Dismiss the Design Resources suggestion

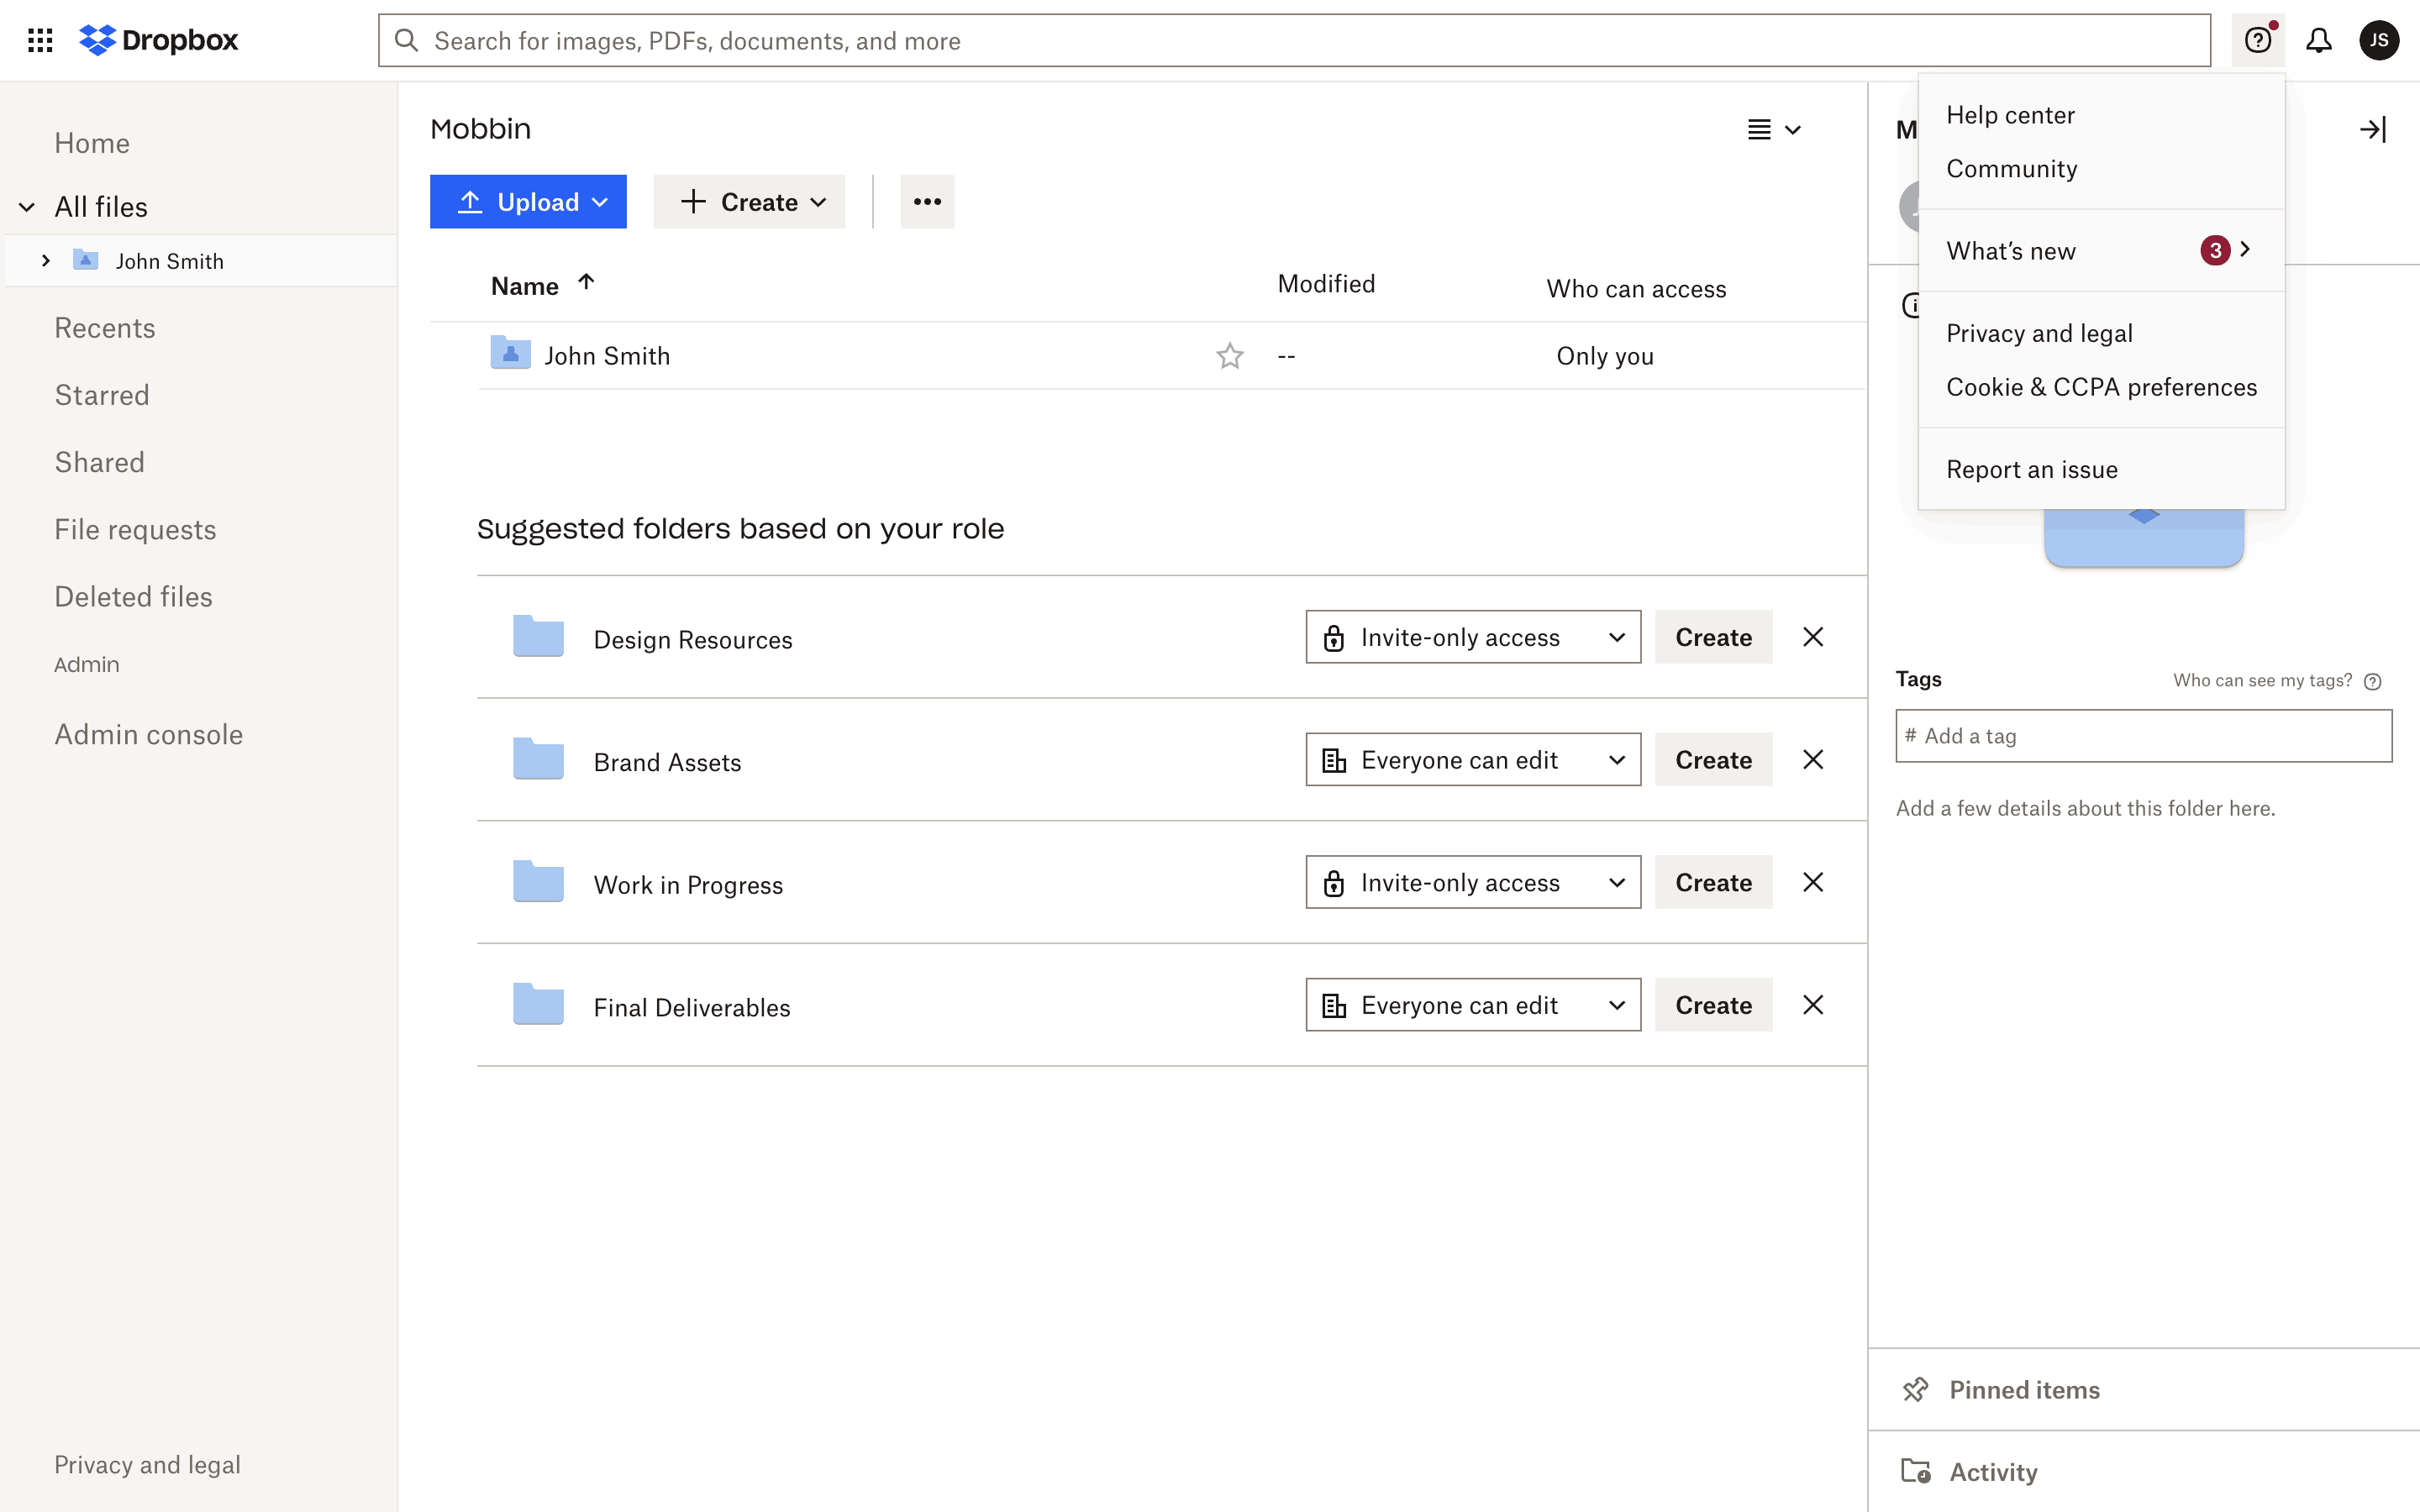tap(1812, 637)
